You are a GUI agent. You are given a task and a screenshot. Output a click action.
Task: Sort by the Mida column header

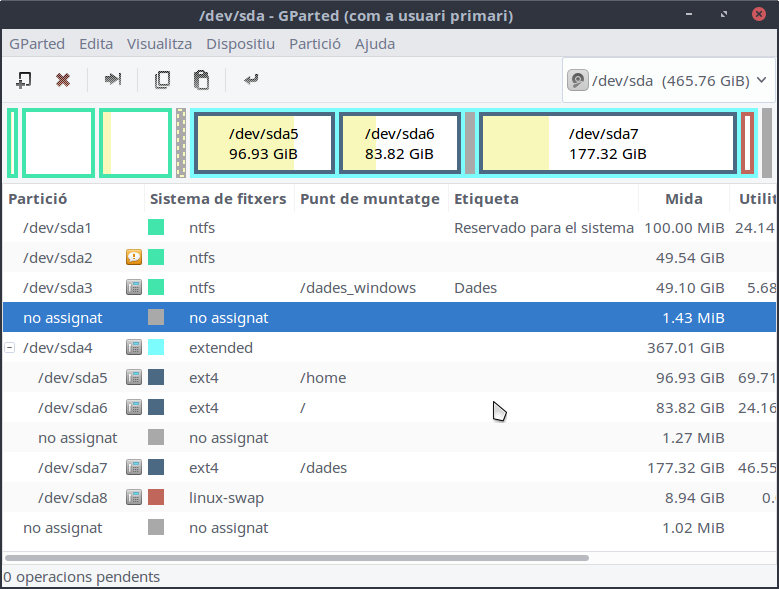click(683, 199)
